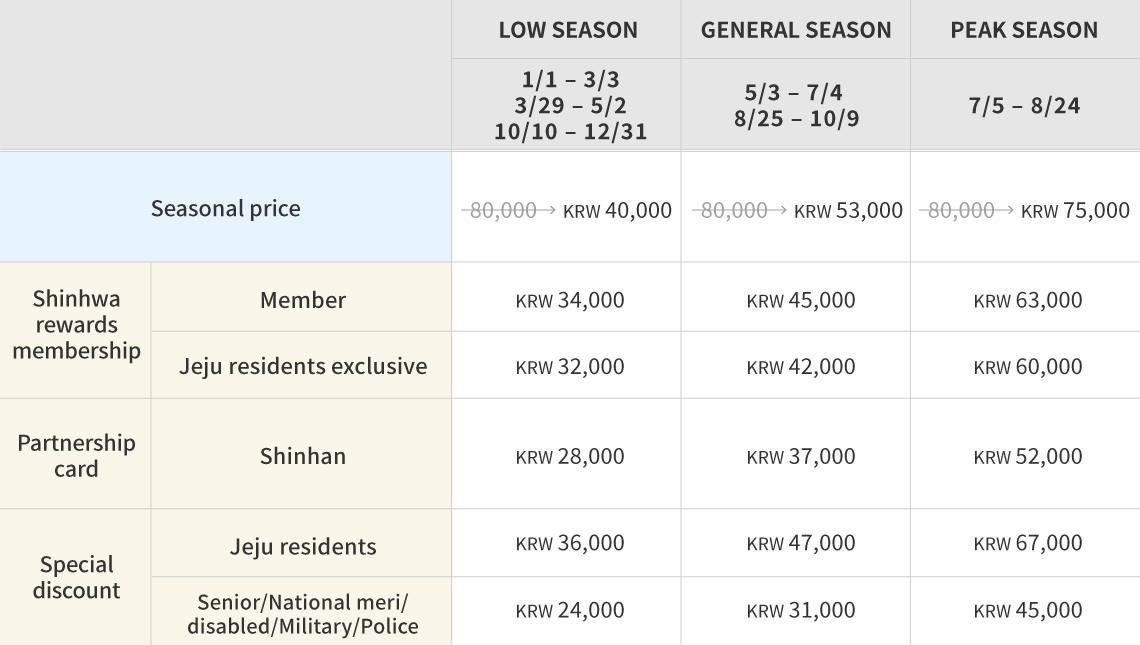
Task: Click the Shinhan card row label
Action: coord(302,456)
